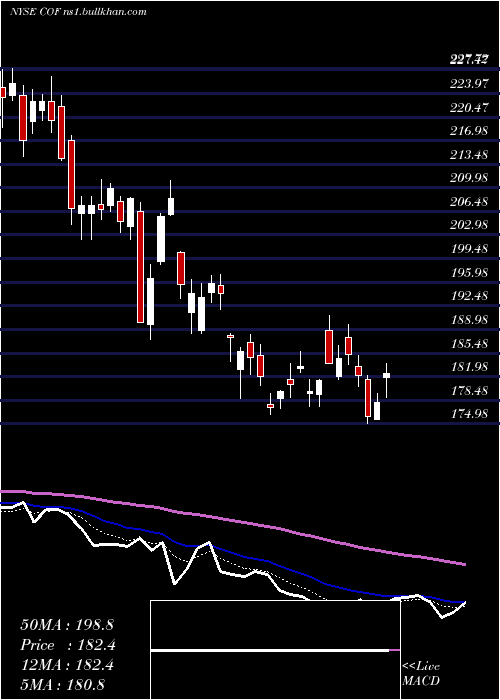Select the 178.48 price axis label
Screen dimensions: 500x700
click(x=469, y=391)
